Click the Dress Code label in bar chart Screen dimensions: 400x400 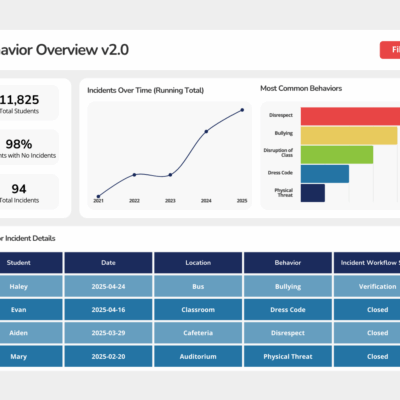tap(280, 173)
